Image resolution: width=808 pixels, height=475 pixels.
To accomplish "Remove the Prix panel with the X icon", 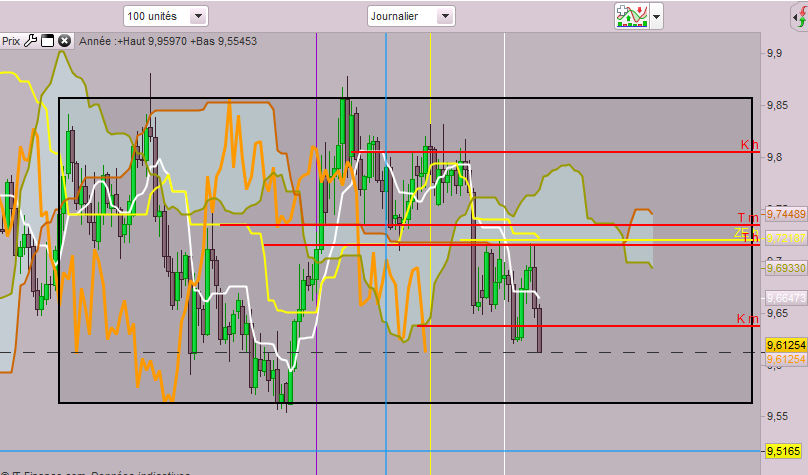I will pos(64,41).
